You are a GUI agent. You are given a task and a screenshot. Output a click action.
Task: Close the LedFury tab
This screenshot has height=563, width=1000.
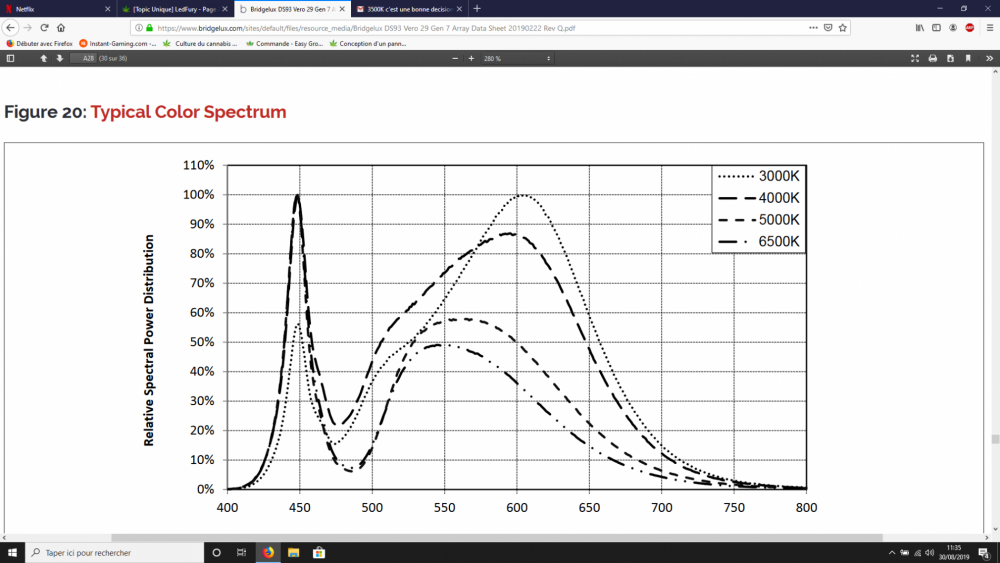[224, 9]
